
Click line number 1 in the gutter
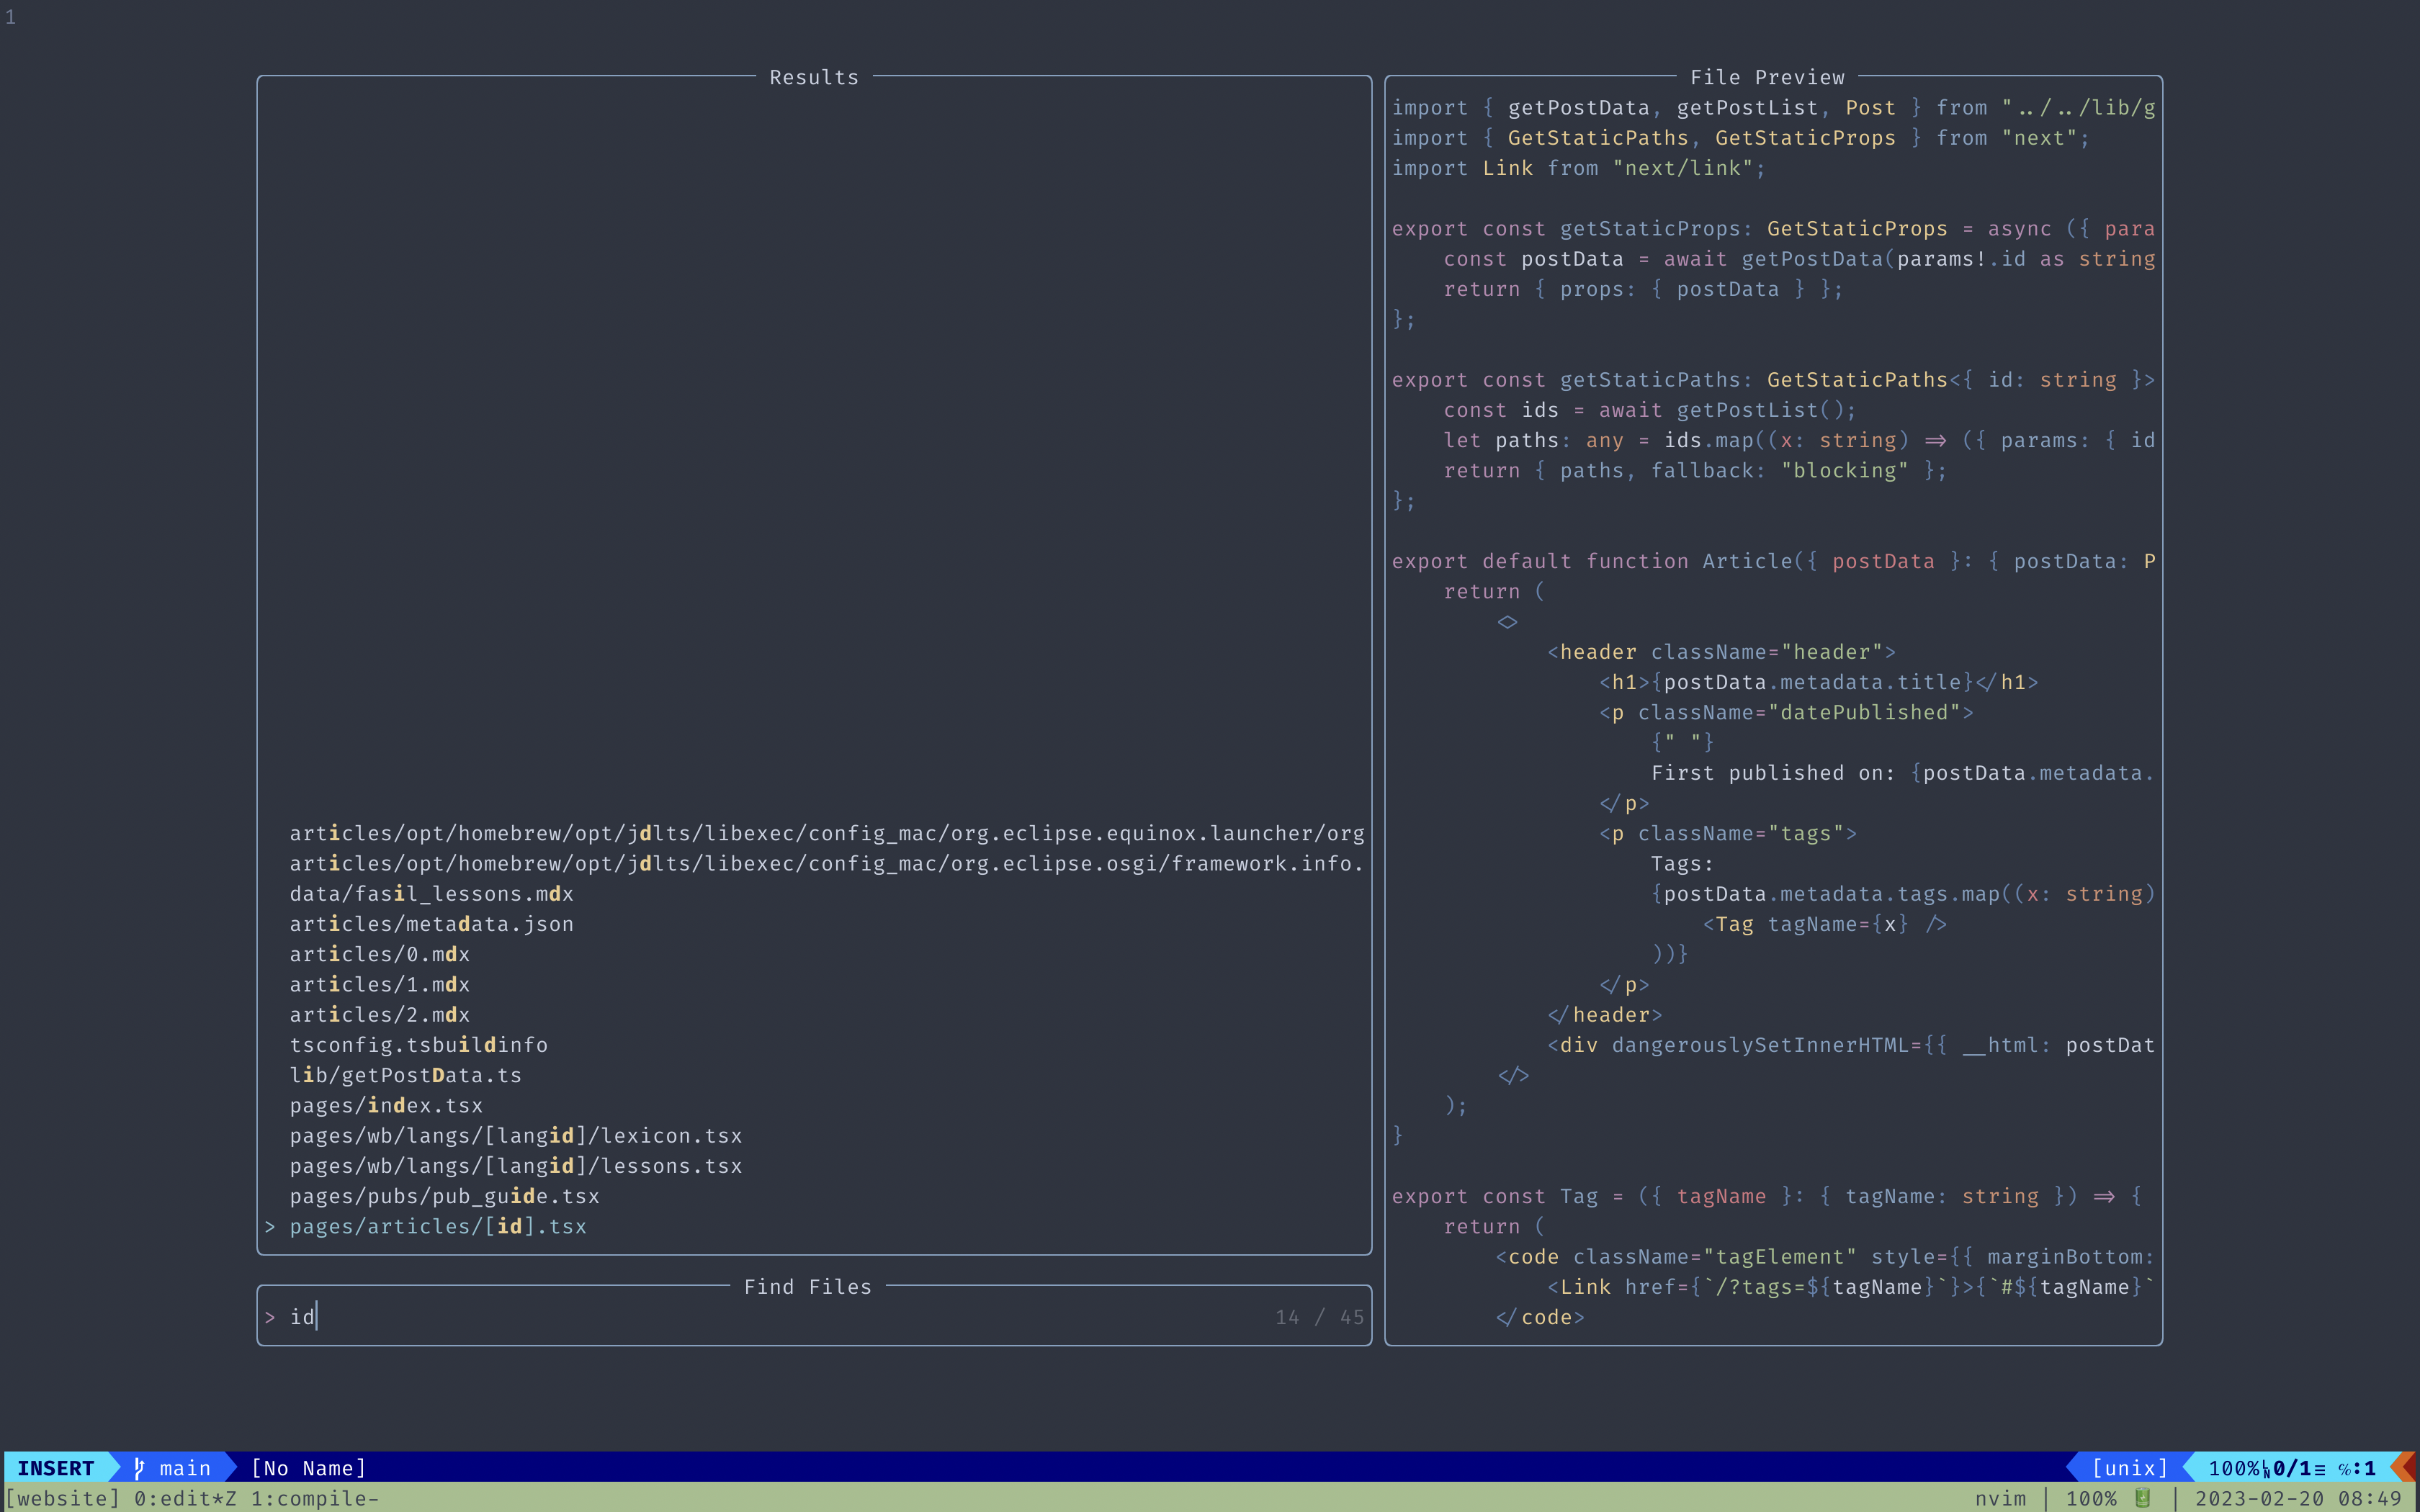click(x=10, y=17)
